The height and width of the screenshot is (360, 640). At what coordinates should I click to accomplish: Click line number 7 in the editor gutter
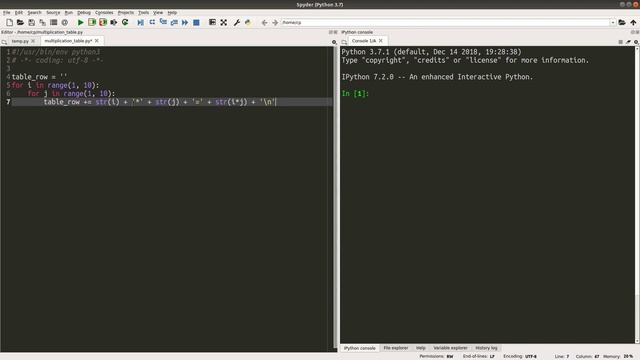(x=8, y=102)
